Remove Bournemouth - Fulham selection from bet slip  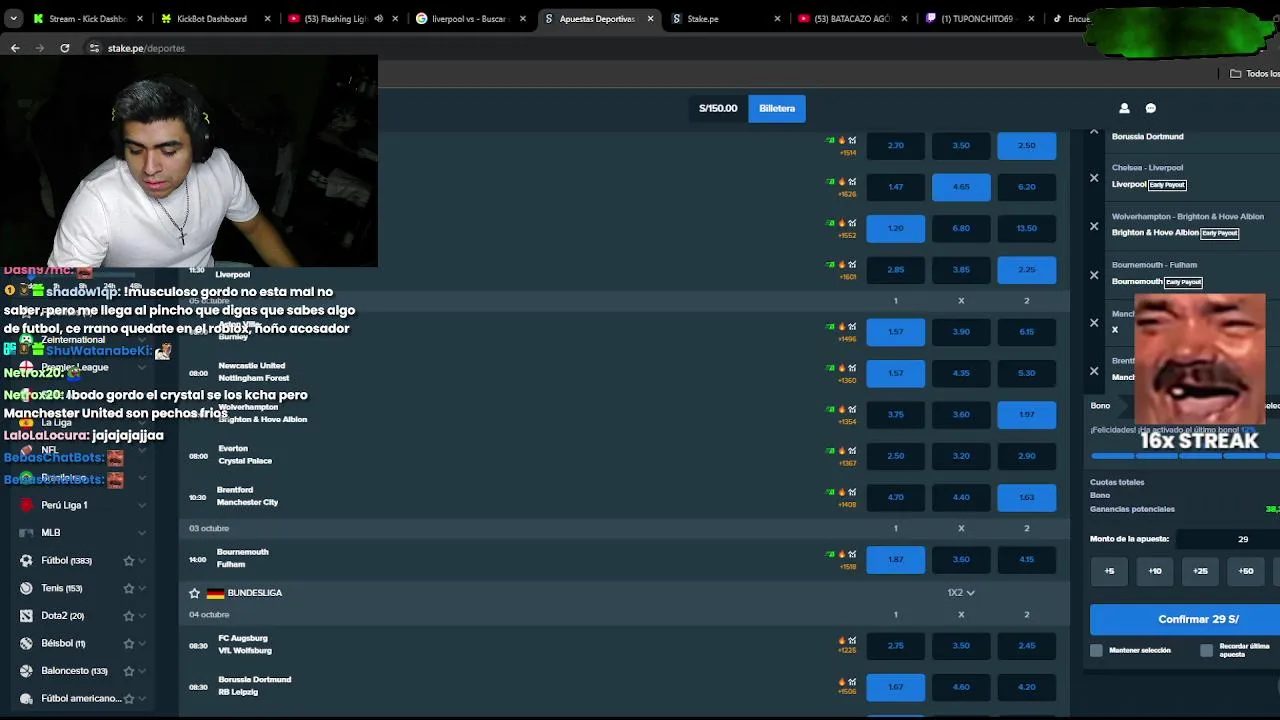pos(1094,275)
